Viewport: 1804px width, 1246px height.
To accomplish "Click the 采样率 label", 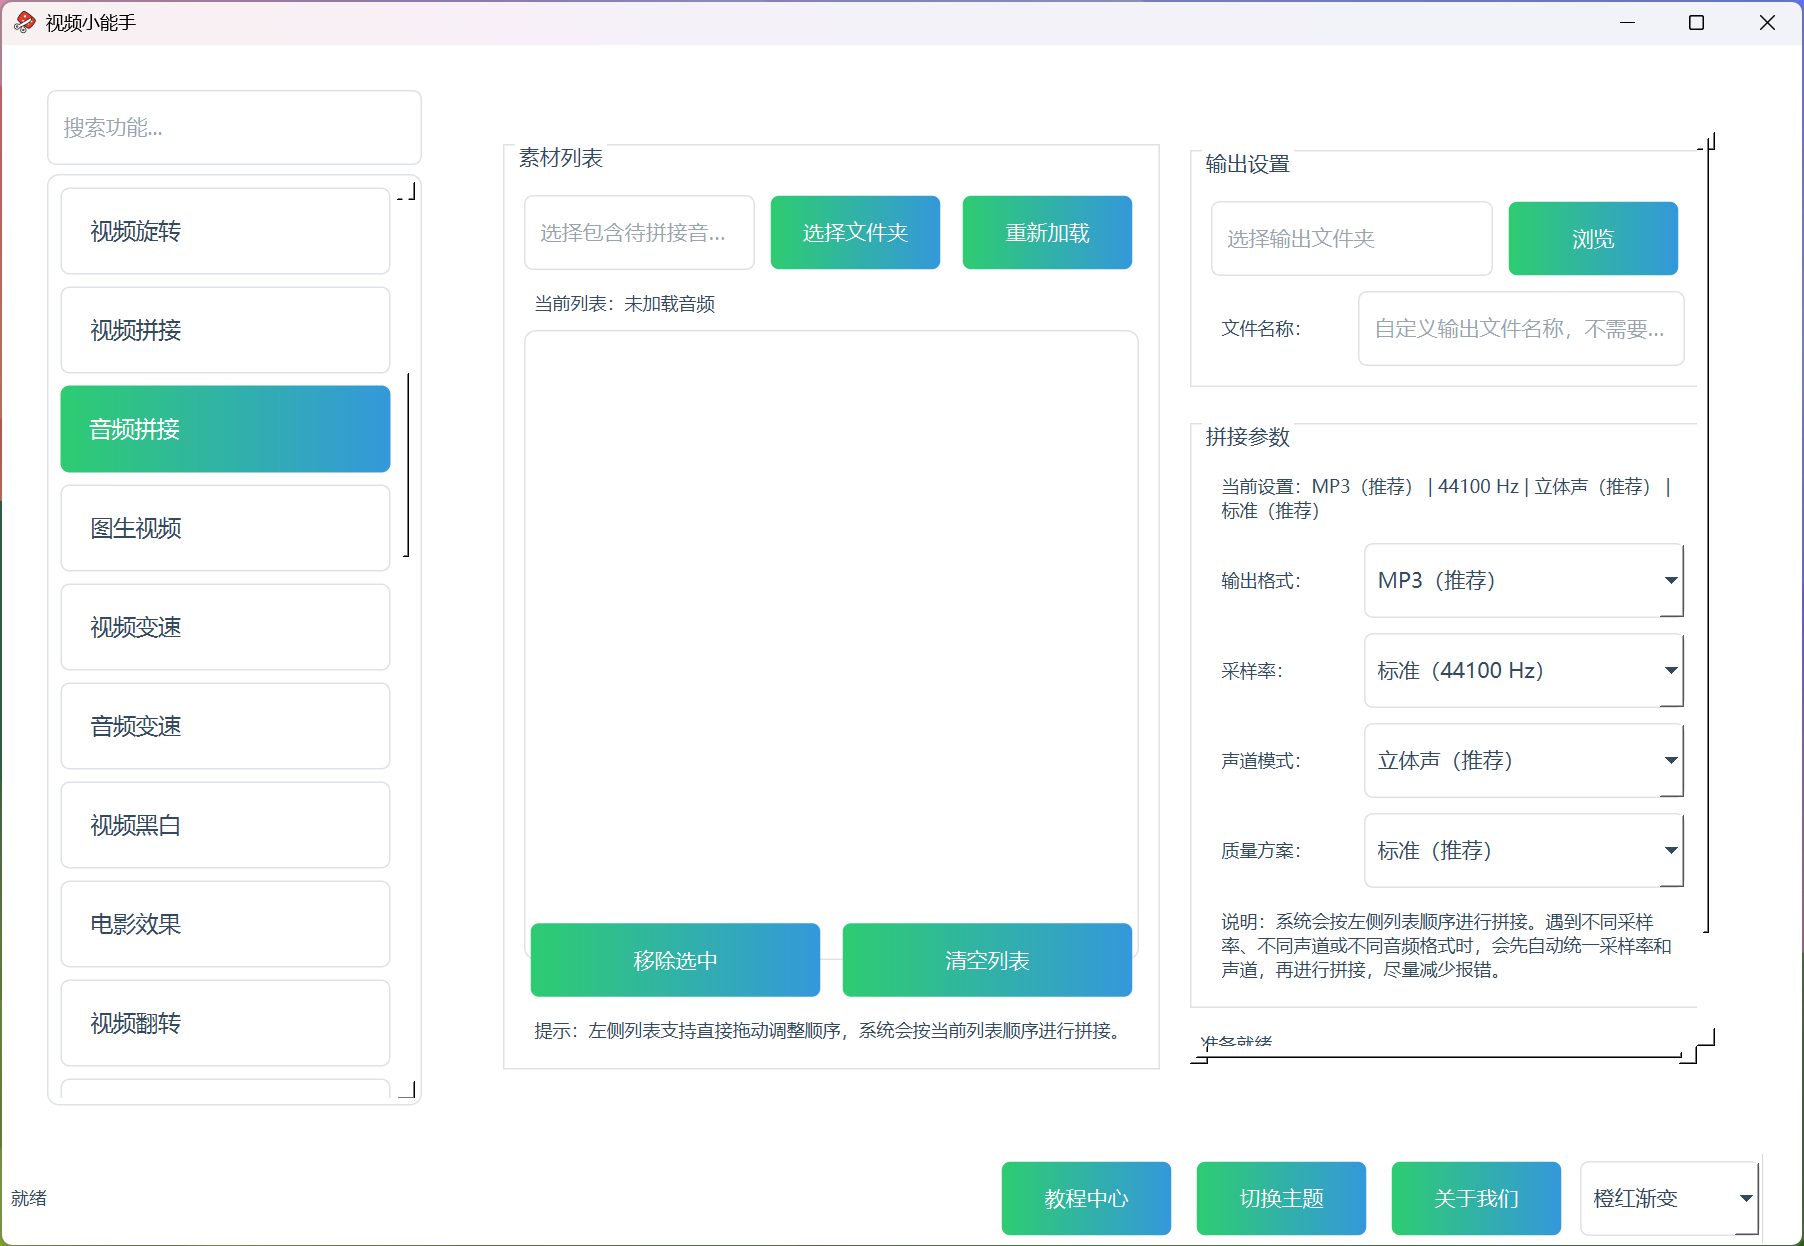I will click(1252, 671).
